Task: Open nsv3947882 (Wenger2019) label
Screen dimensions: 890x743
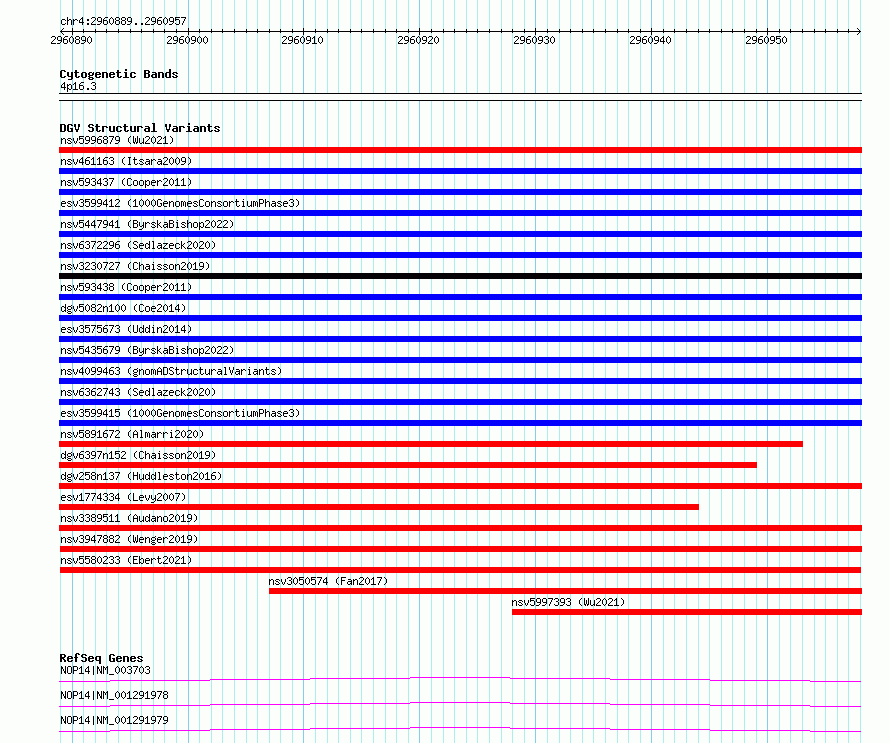Action: tap(129, 539)
